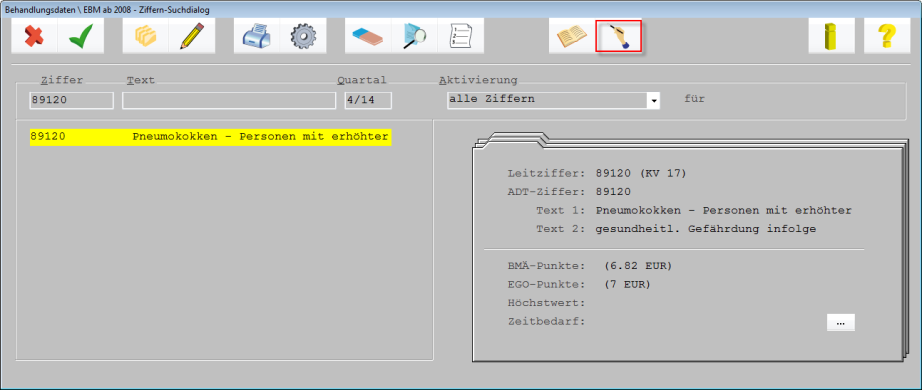Open the yellow folders icon
The image size is (922, 390).
coord(145,36)
